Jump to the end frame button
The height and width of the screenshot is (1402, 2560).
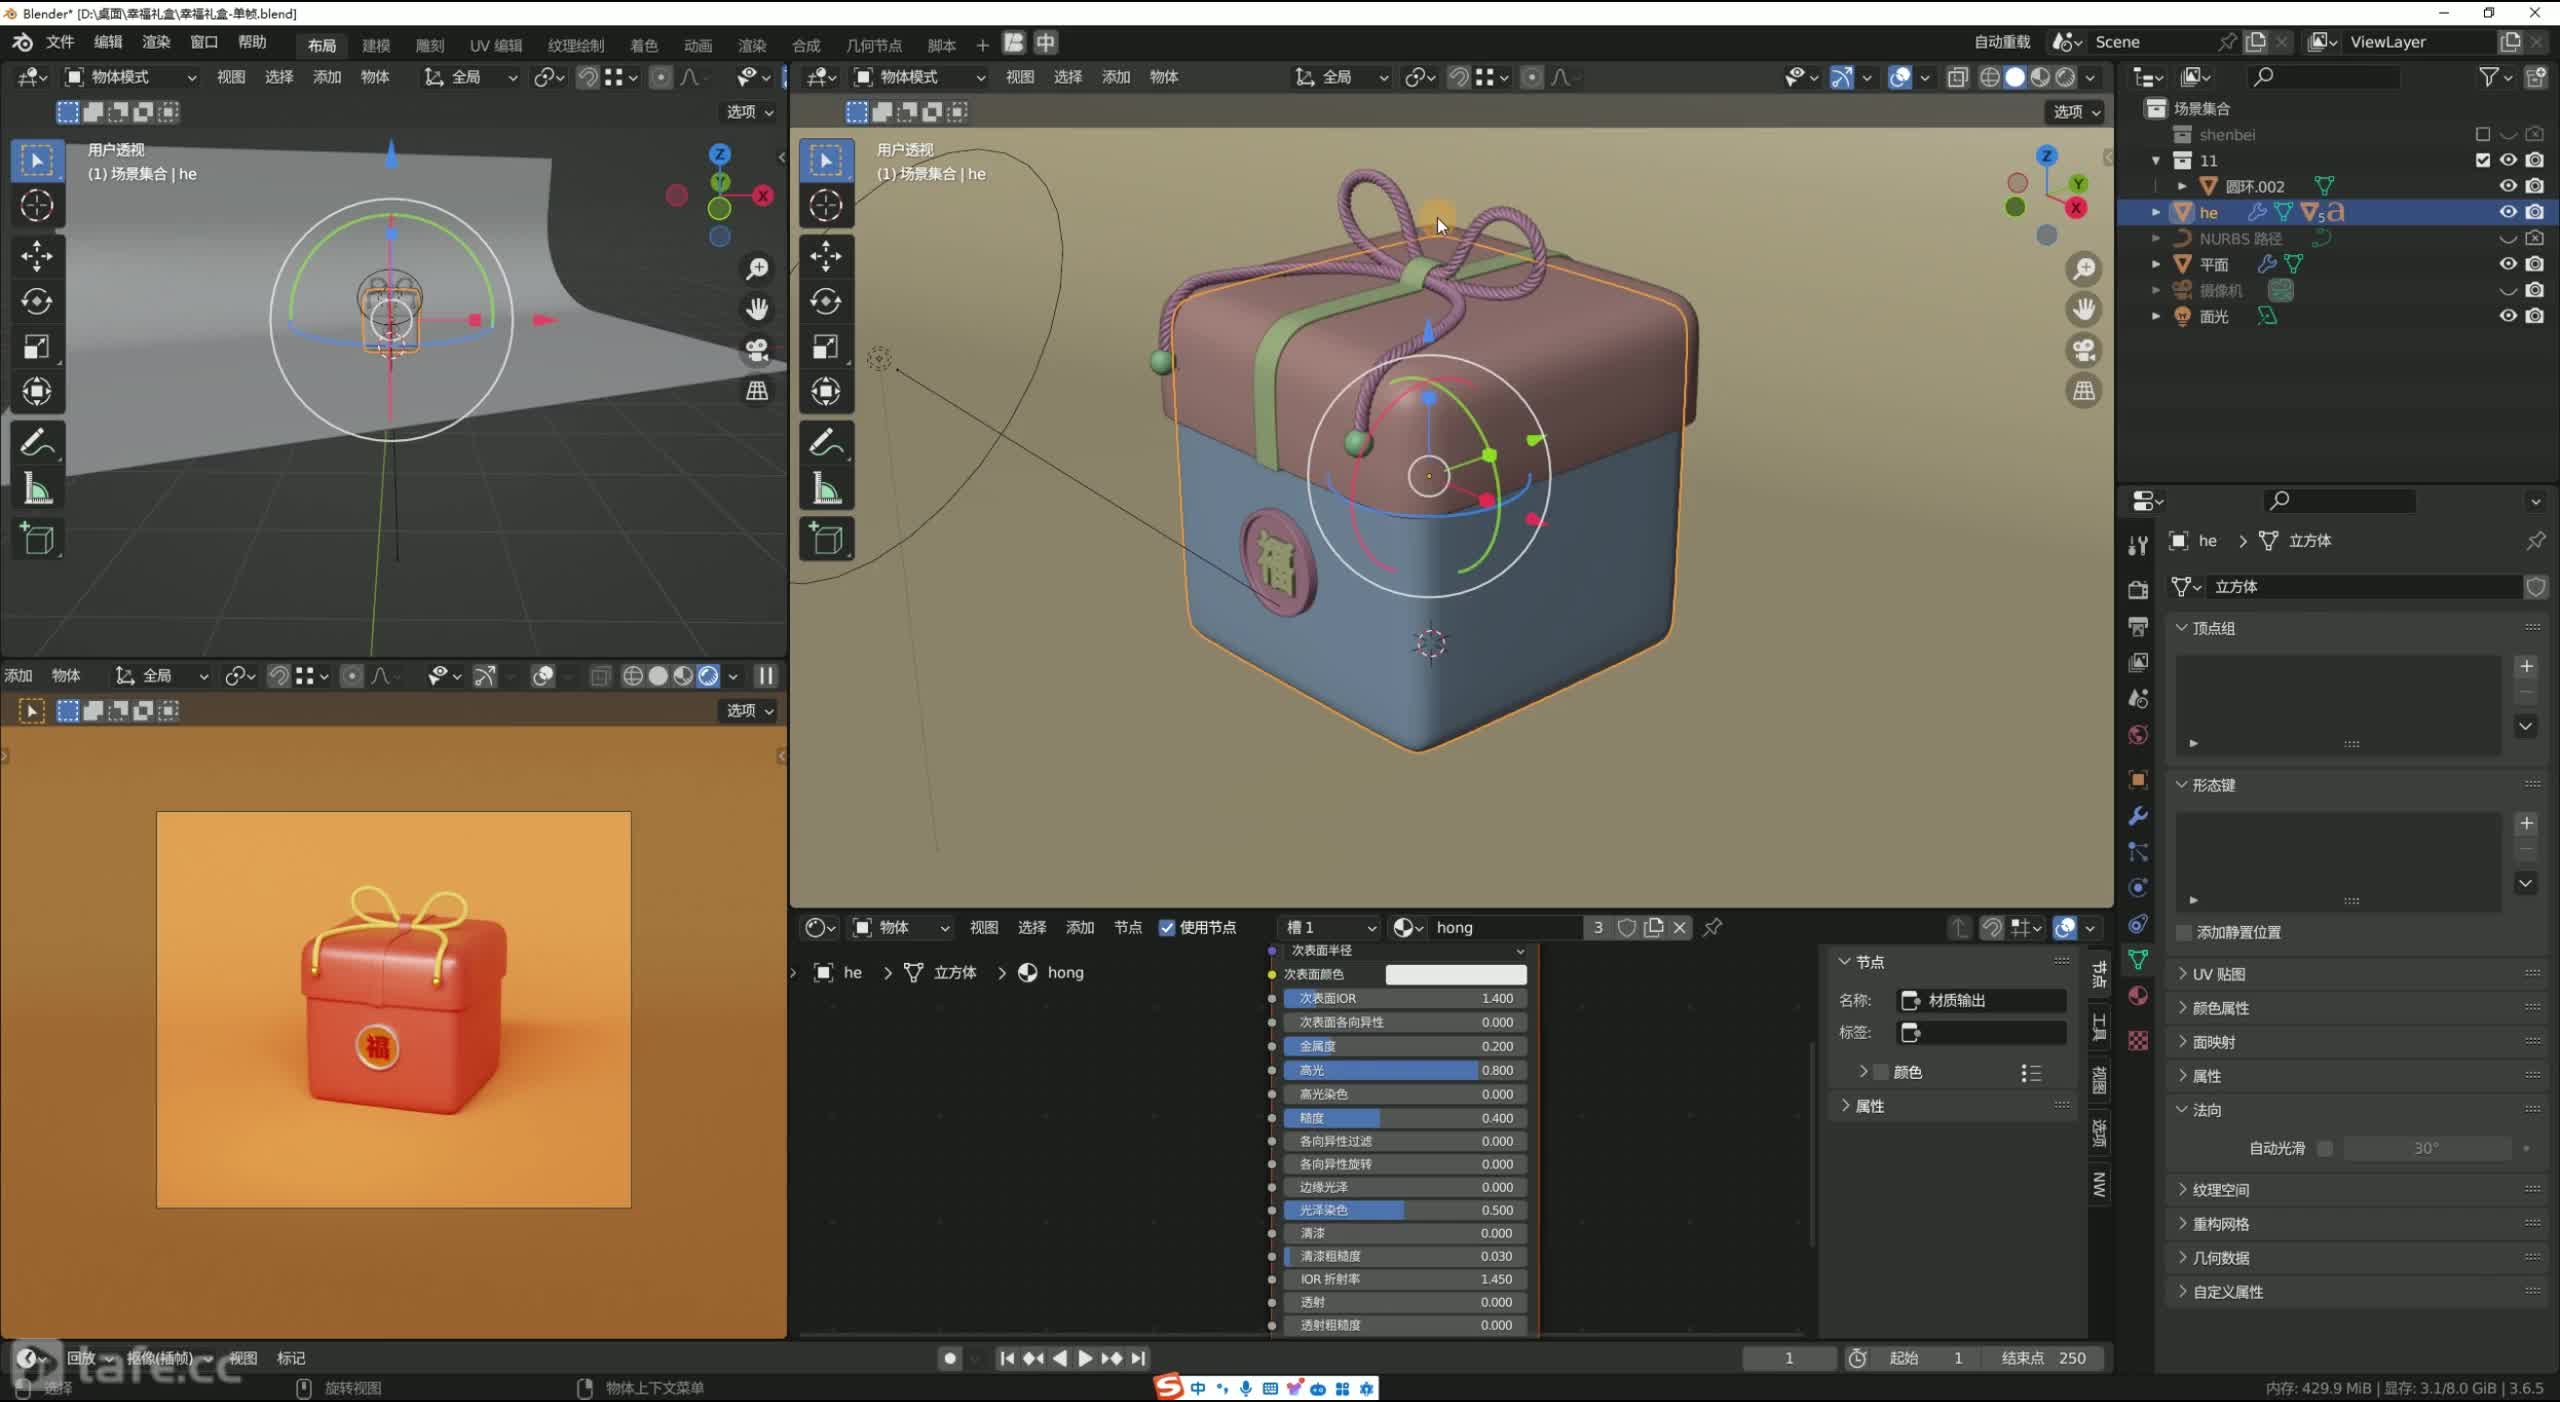(x=1138, y=1358)
